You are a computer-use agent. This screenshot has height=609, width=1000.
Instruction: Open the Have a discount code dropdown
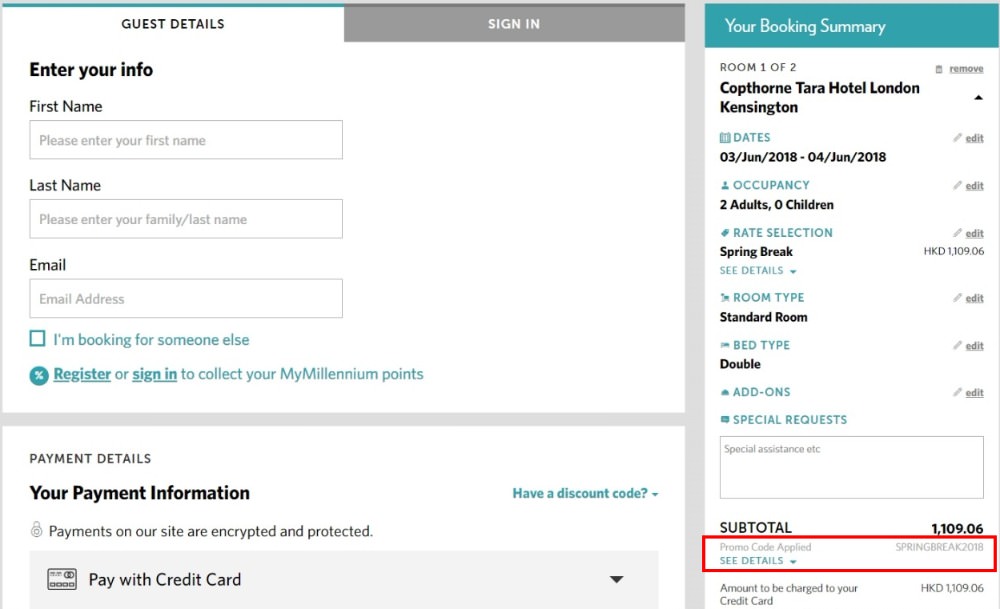[585, 493]
